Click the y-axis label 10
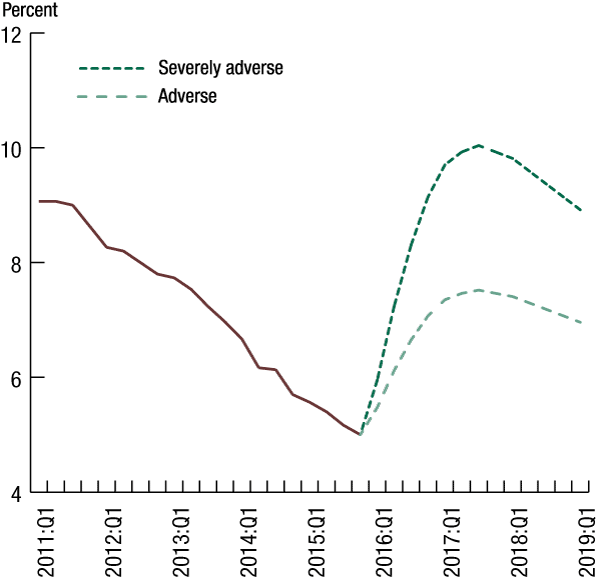The height and width of the screenshot is (577, 600). 12,148
